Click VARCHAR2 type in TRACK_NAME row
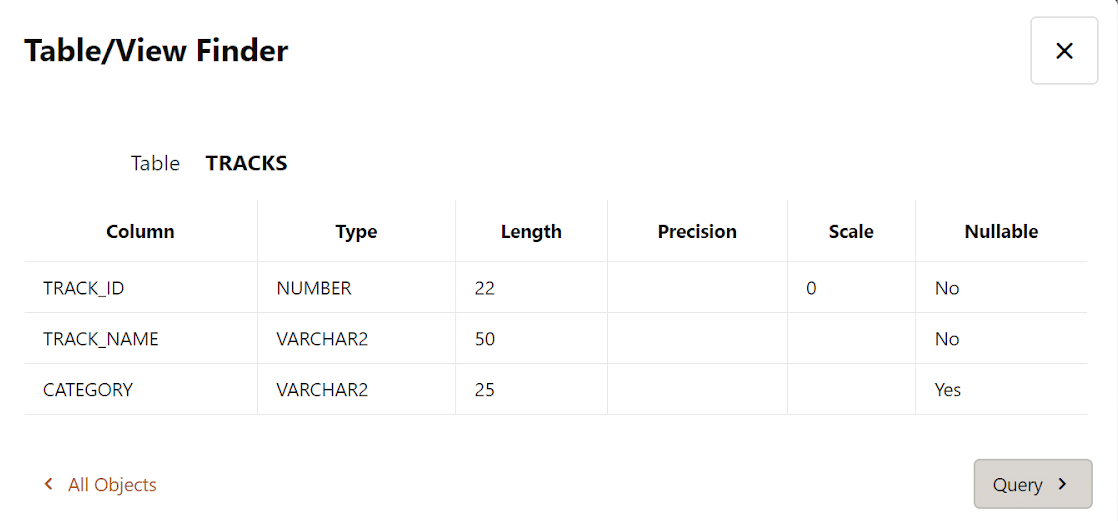The image size is (1118, 521). coord(322,339)
